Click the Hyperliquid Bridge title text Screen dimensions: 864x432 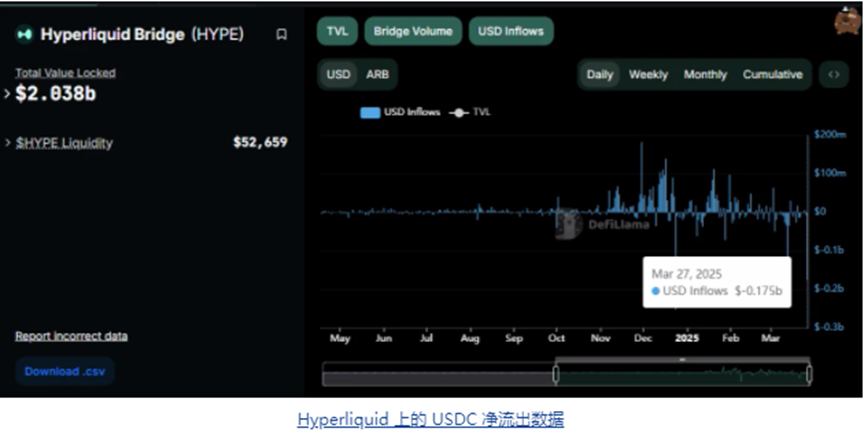tap(113, 35)
